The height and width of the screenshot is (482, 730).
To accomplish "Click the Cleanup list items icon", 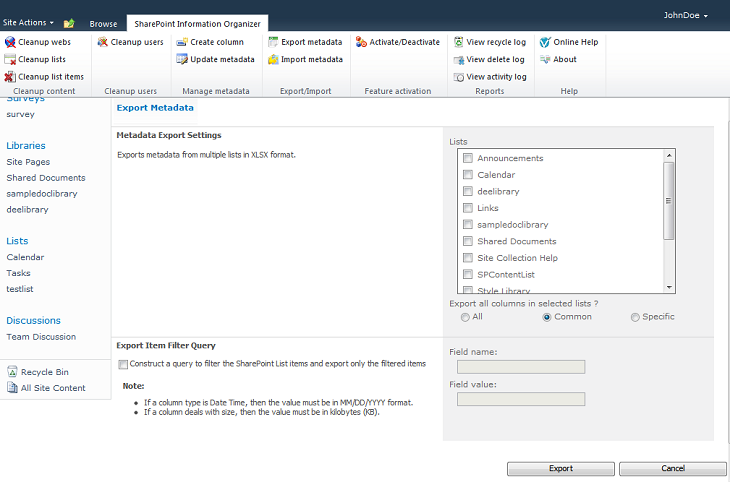I will pyautogui.click(x=10, y=77).
